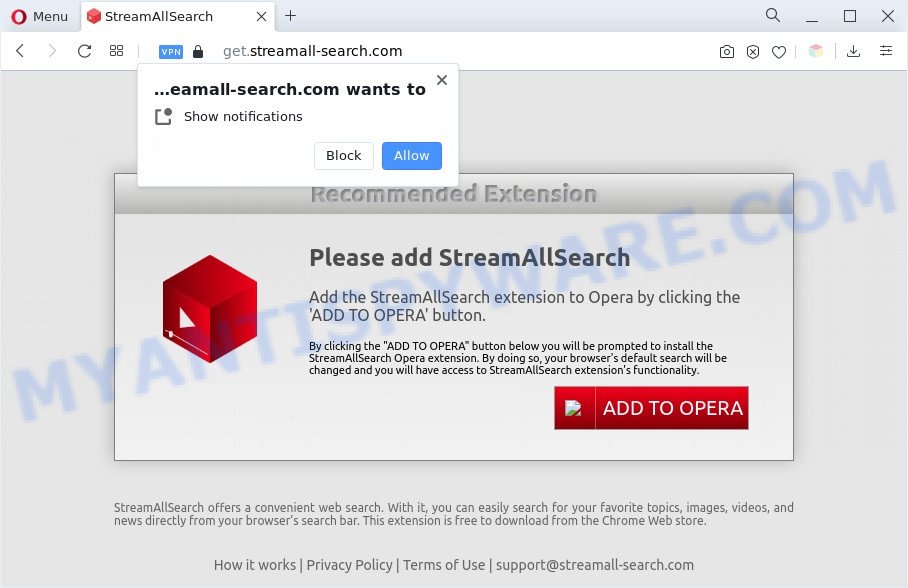Click the ADD TO OPERA button
This screenshot has height=588, width=908.
[x=651, y=408]
